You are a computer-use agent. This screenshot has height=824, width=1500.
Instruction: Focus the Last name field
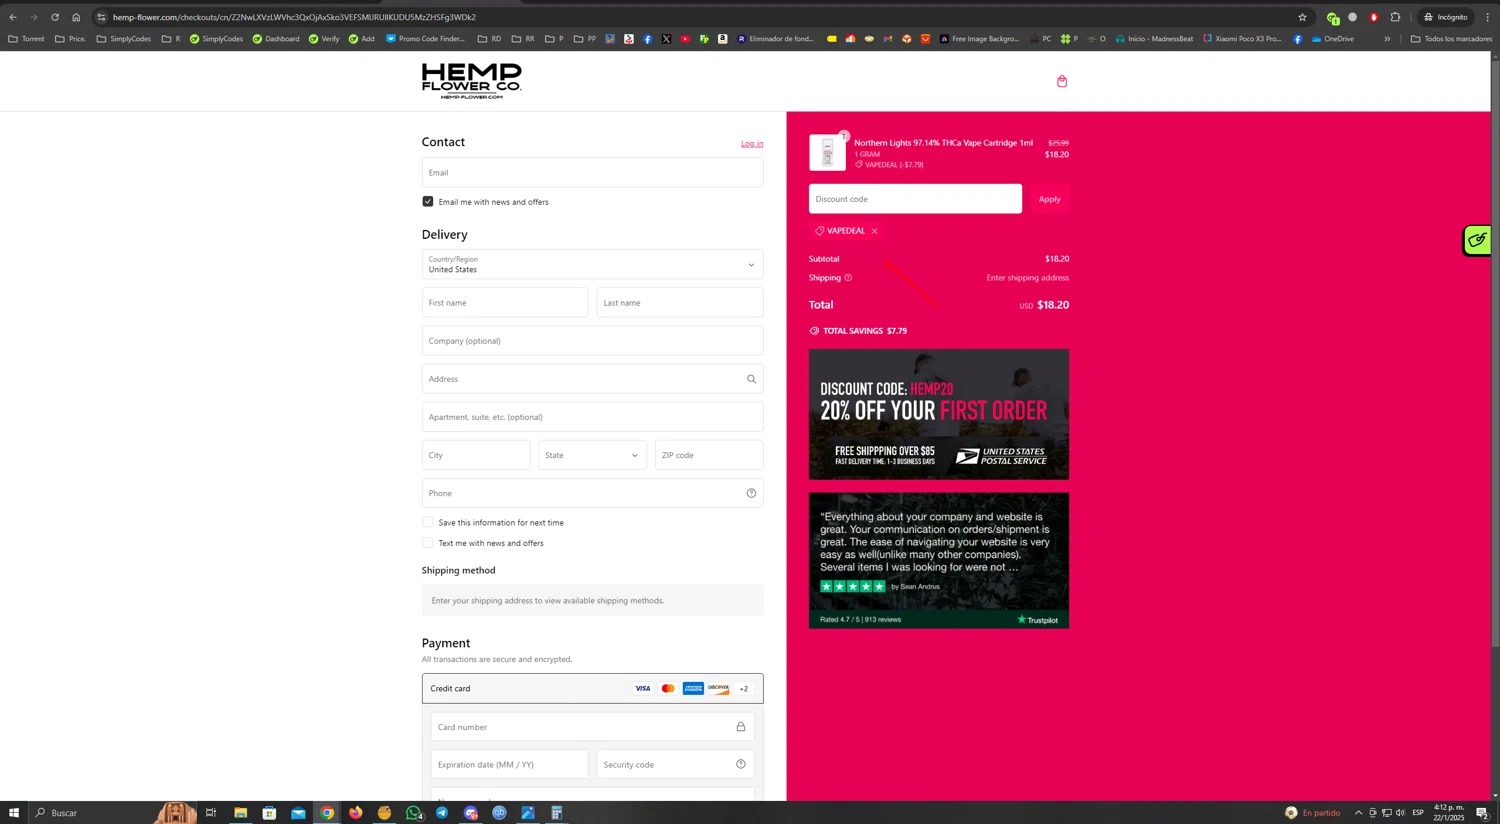(680, 303)
